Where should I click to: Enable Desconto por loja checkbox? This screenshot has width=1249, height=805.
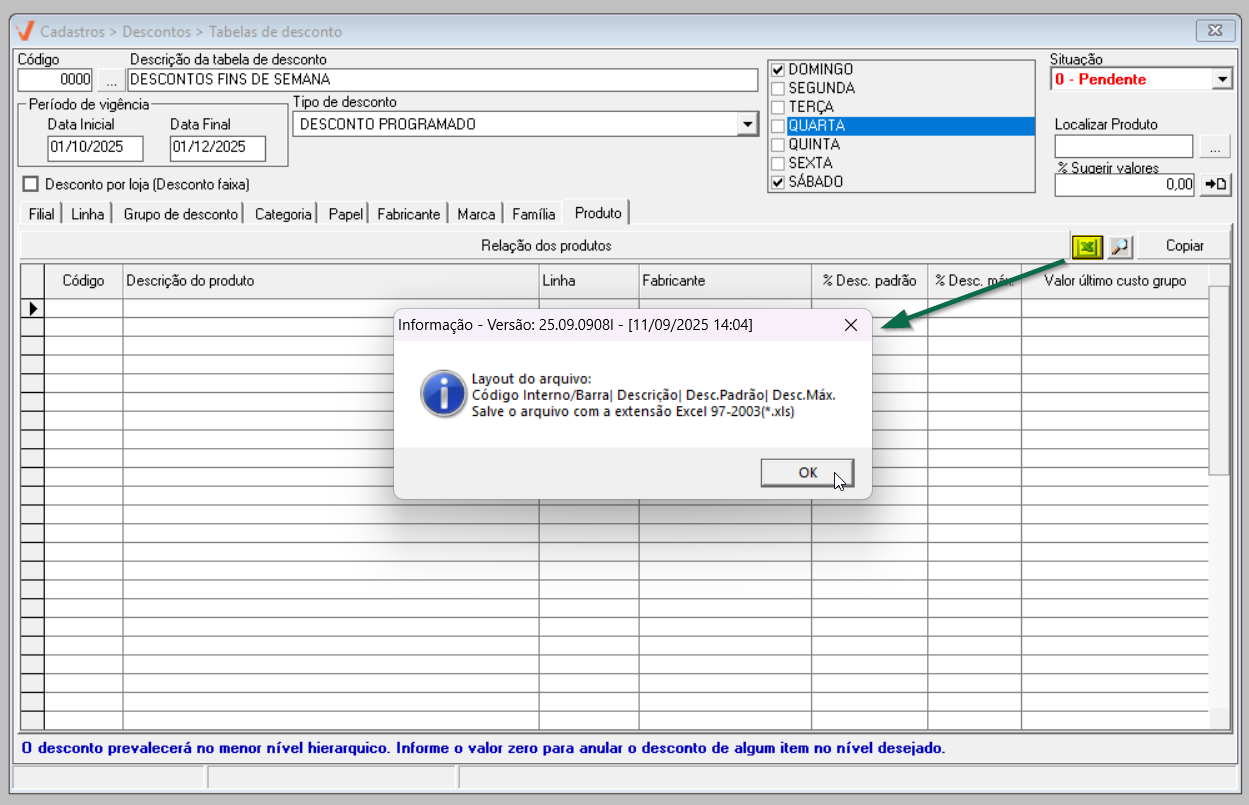pyautogui.click(x=30, y=184)
